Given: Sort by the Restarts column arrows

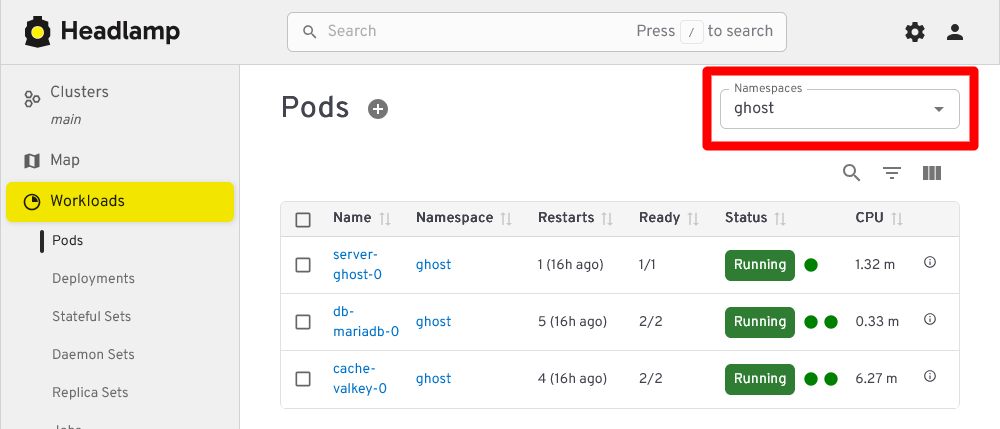Looking at the screenshot, I should [x=607, y=219].
